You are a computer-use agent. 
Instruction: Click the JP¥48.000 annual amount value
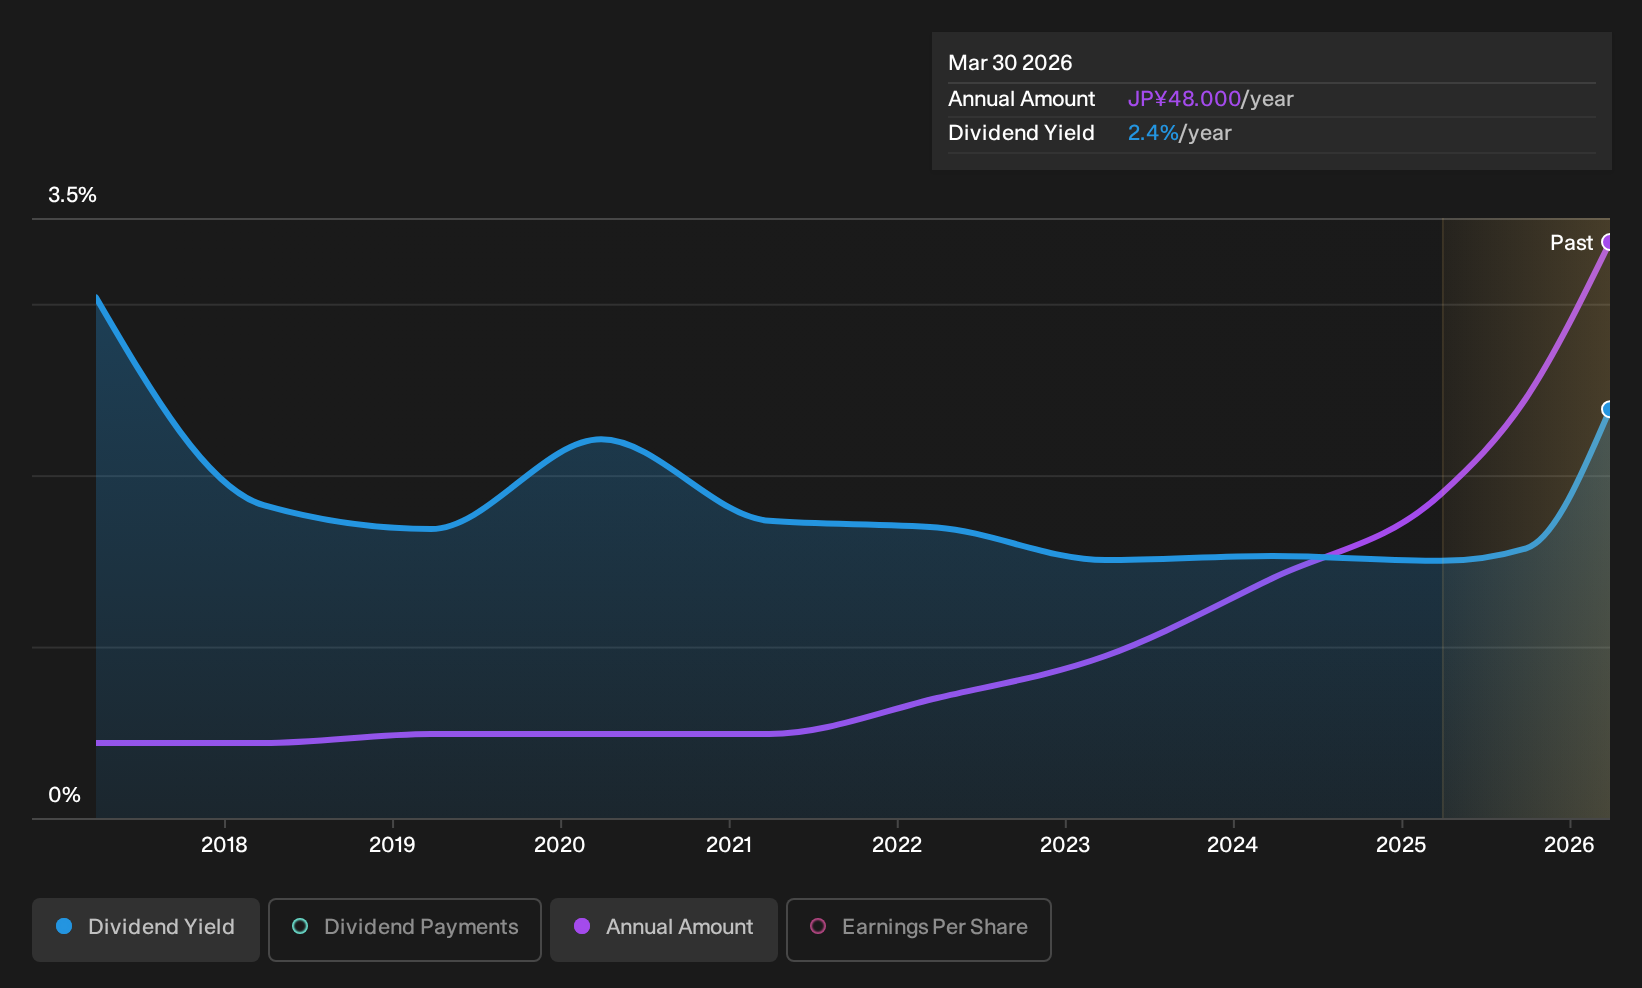[1184, 99]
